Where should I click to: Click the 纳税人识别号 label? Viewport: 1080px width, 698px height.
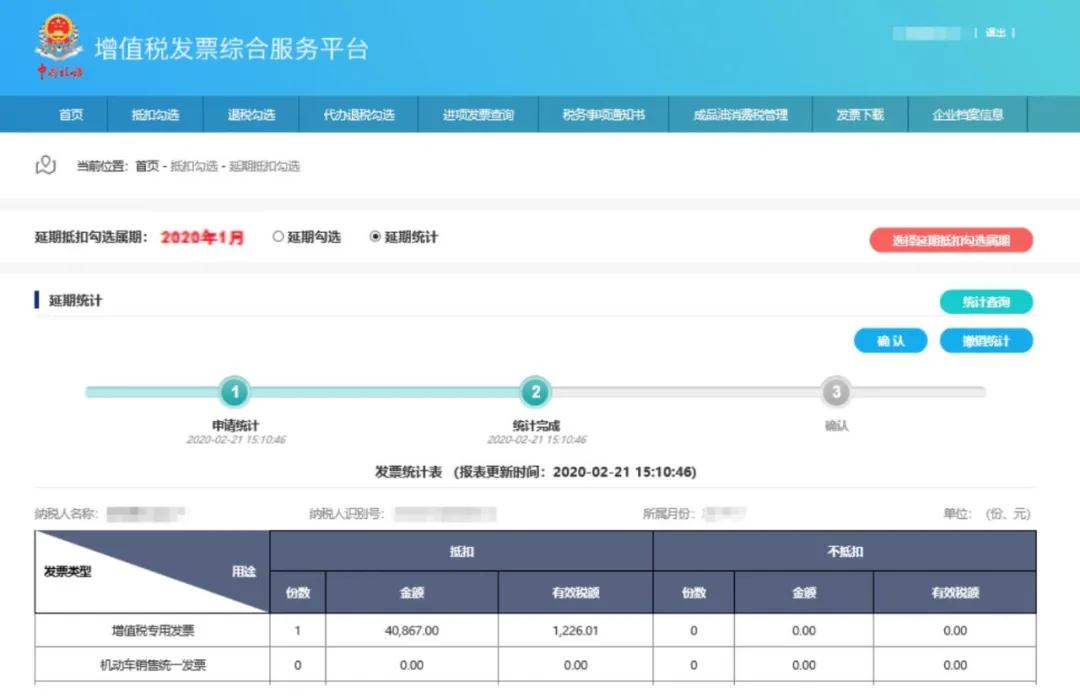(x=346, y=513)
